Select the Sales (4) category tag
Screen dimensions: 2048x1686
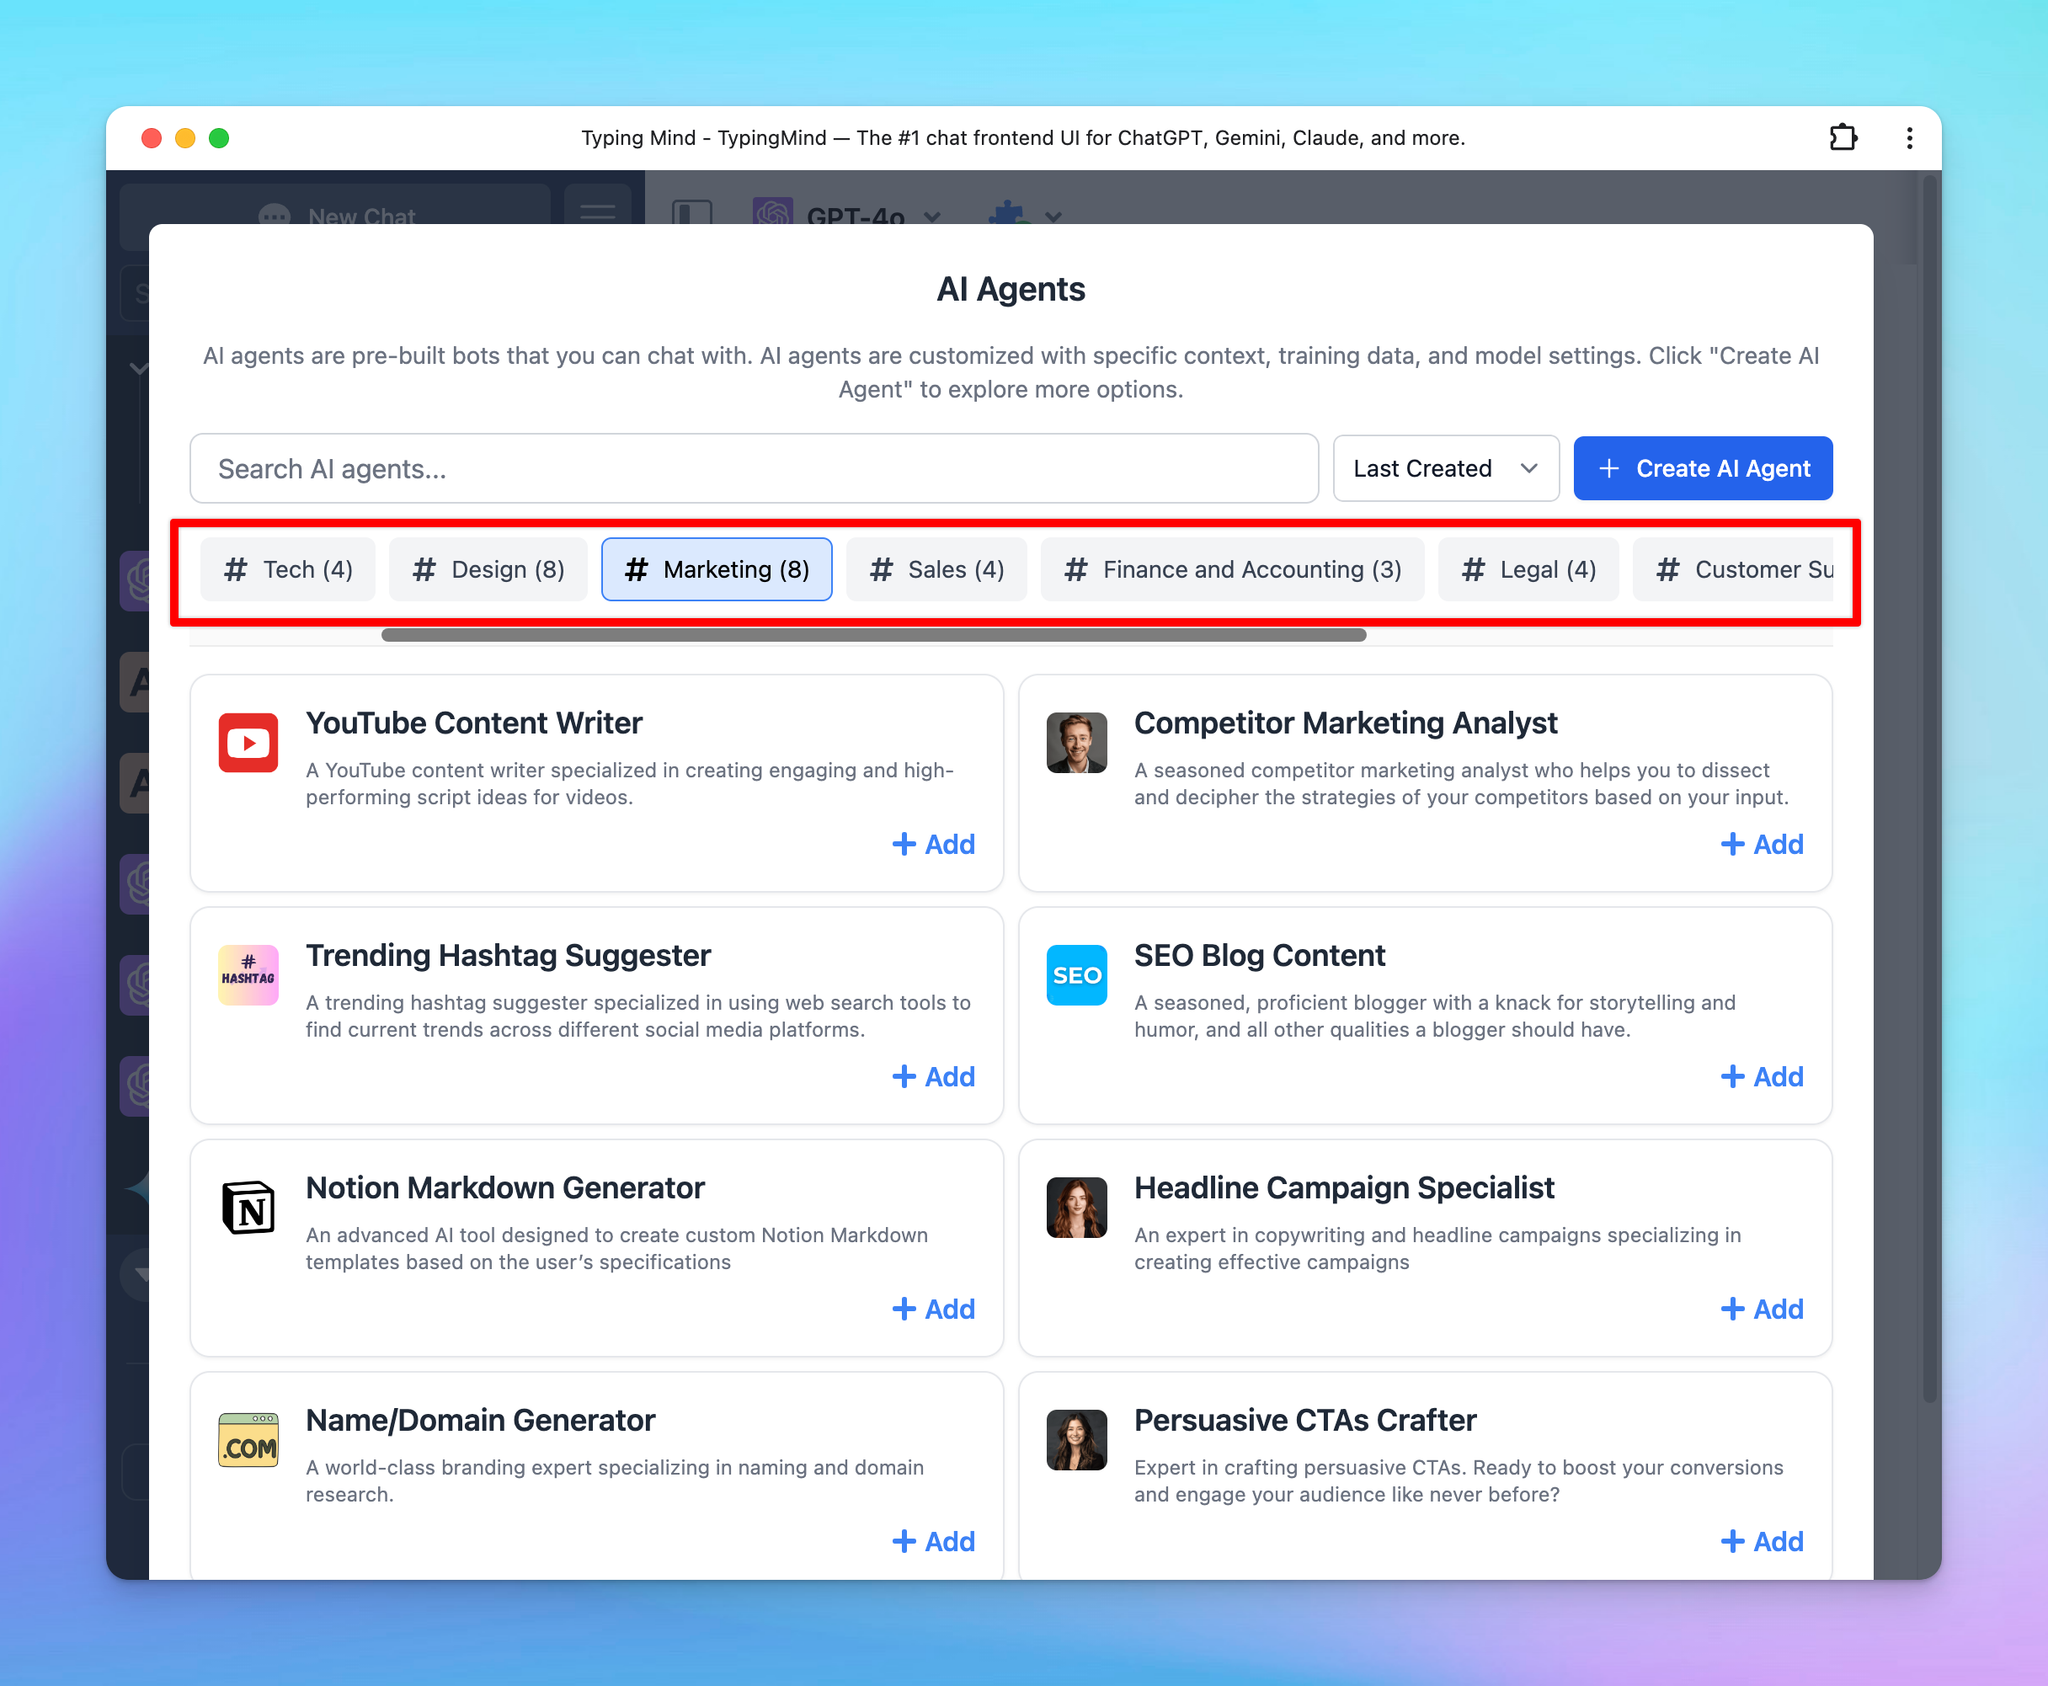[x=936, y=569]
